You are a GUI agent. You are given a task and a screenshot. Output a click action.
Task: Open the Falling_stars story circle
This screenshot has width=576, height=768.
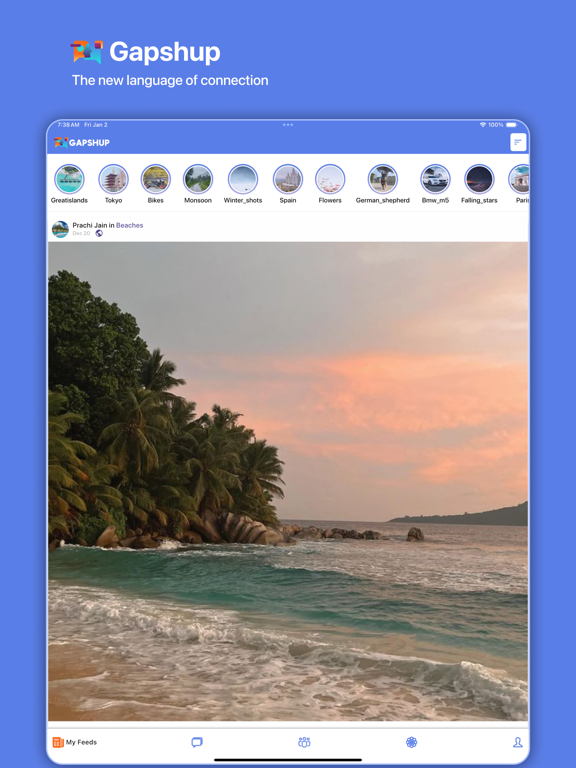(x=479, y=179)
